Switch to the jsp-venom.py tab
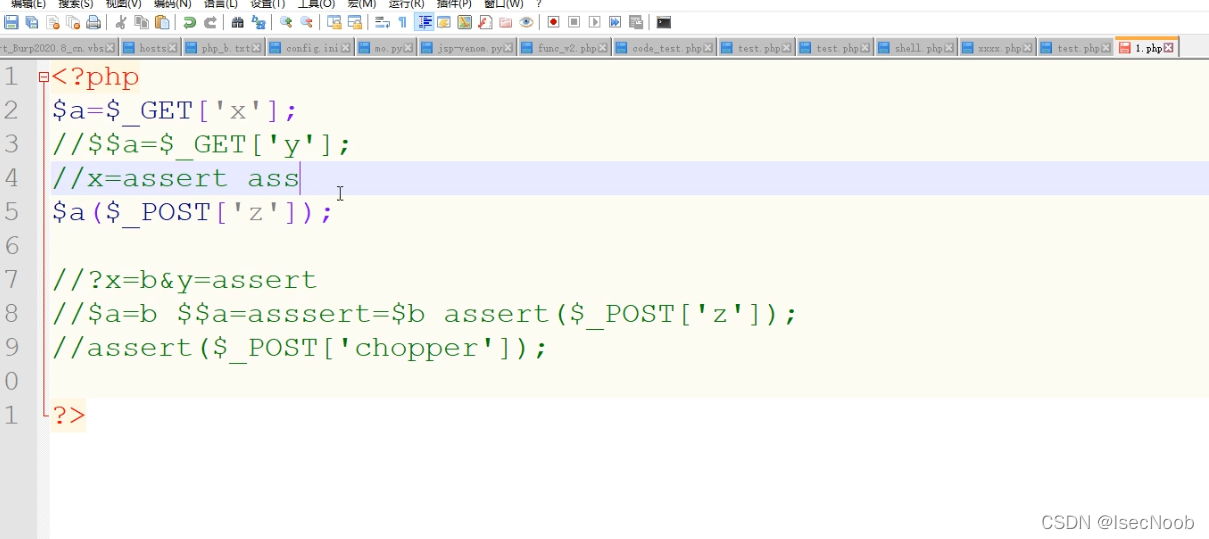Screen dimensions: 1209x539 pos(469,48)
